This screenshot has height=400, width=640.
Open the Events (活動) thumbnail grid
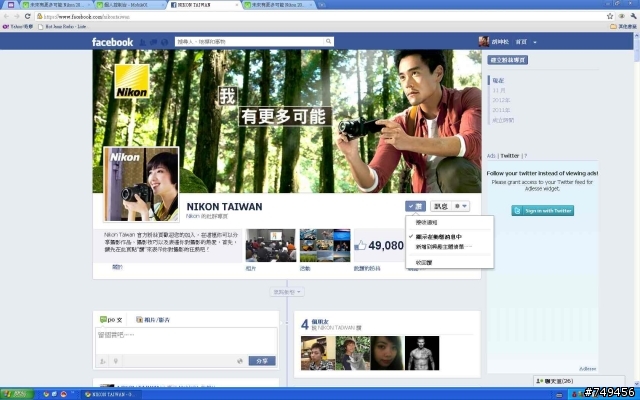tap(325, 245)
